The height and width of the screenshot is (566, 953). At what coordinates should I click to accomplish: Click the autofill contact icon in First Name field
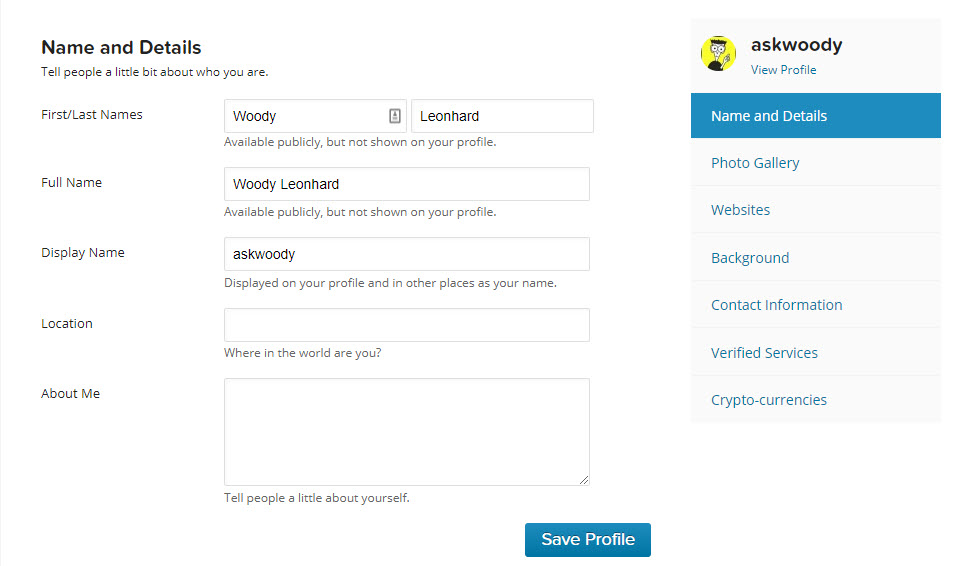click(x=395, y=116)
